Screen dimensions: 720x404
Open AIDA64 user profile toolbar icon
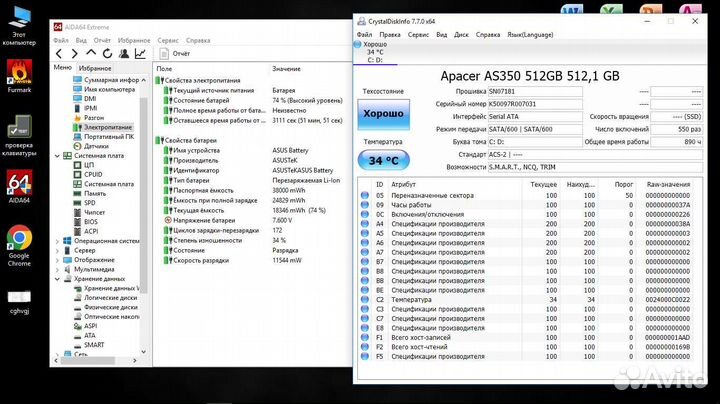pos(124,54)
